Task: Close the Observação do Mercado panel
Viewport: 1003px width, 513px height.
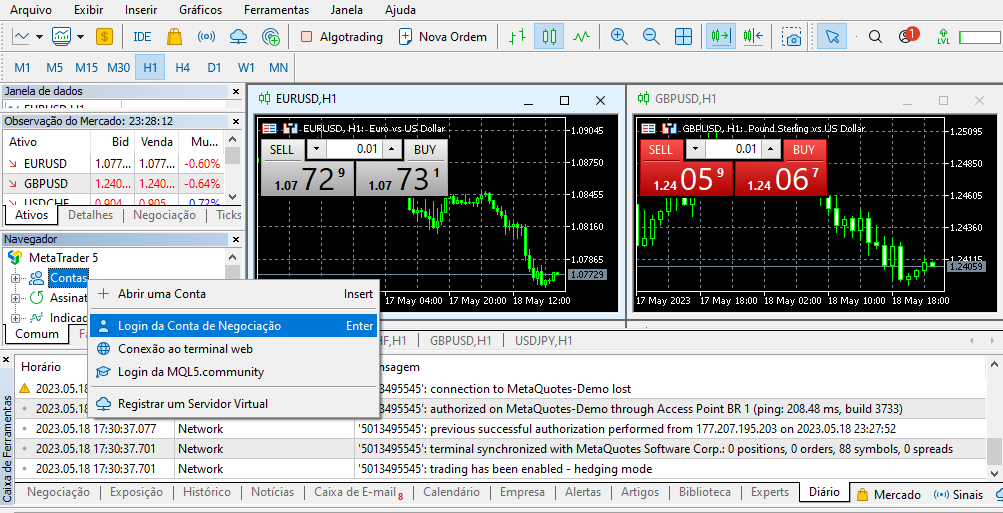Action: 235,121
